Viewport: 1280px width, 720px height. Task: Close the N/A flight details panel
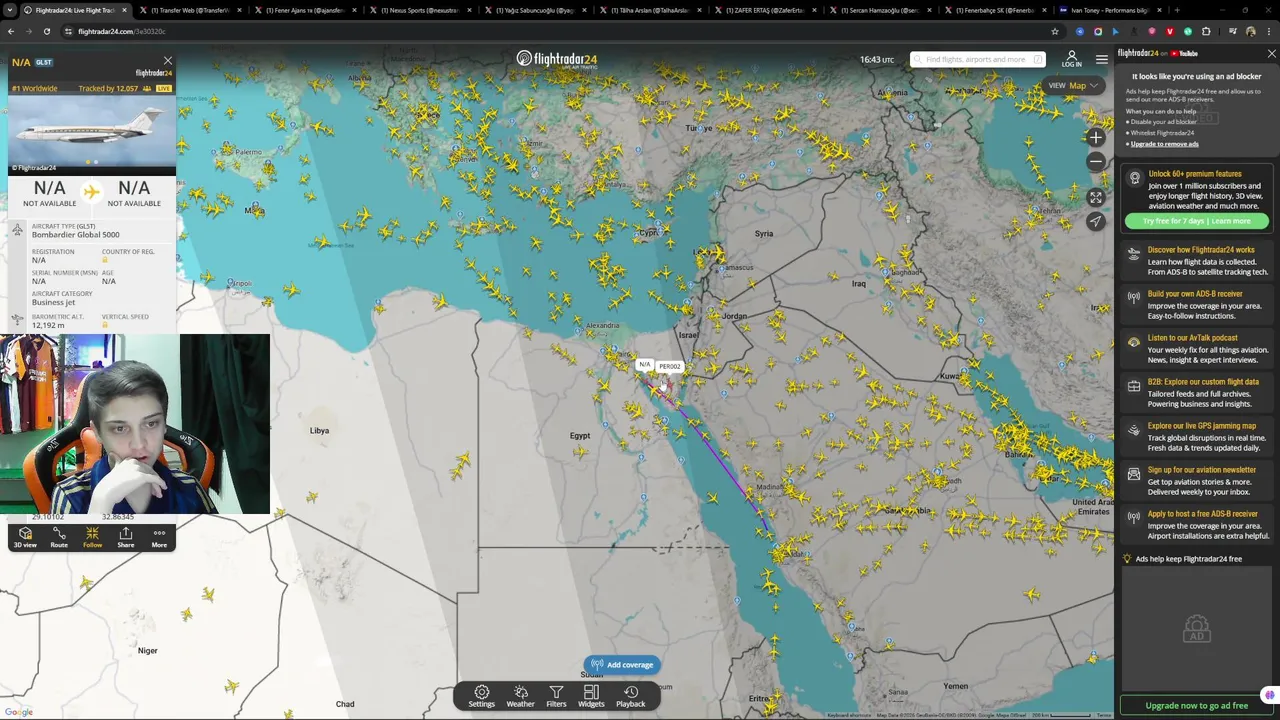click(x=167, y=61)
